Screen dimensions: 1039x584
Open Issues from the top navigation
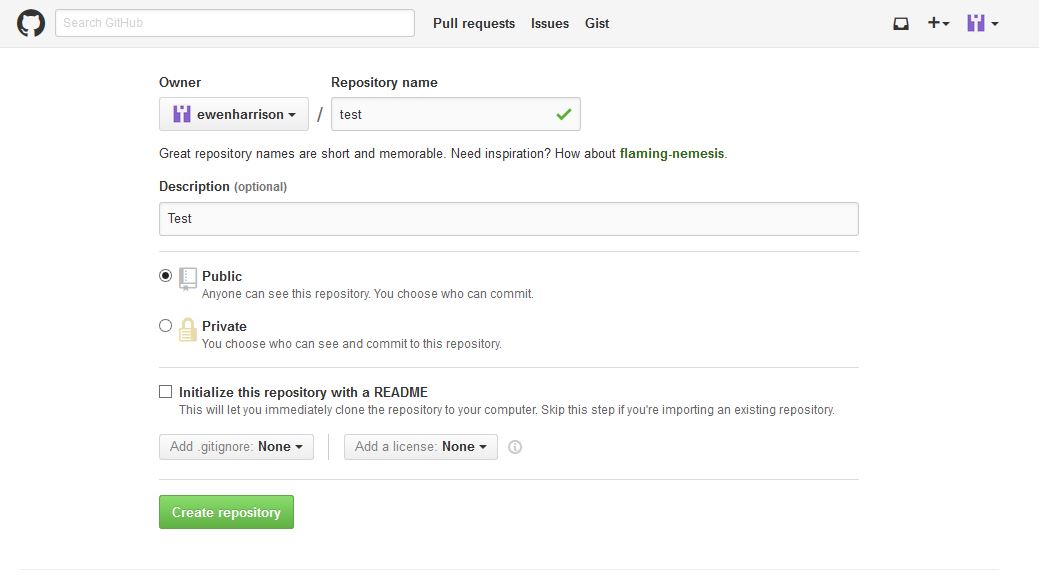click(550, 23)
